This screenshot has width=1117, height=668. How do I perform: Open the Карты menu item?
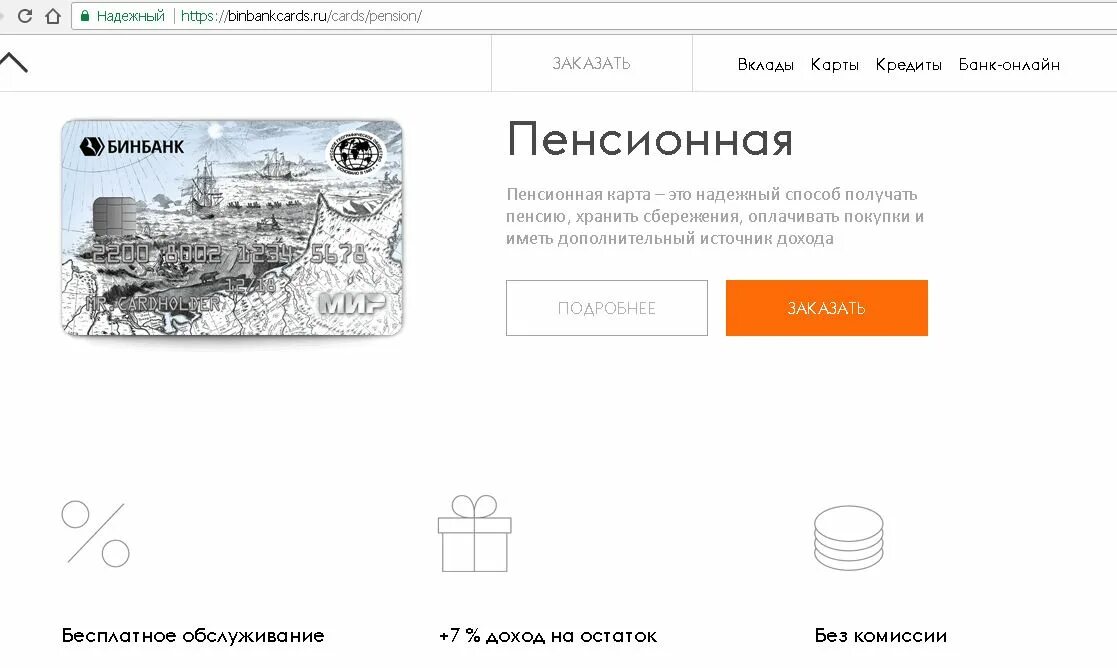click(835, 65)
